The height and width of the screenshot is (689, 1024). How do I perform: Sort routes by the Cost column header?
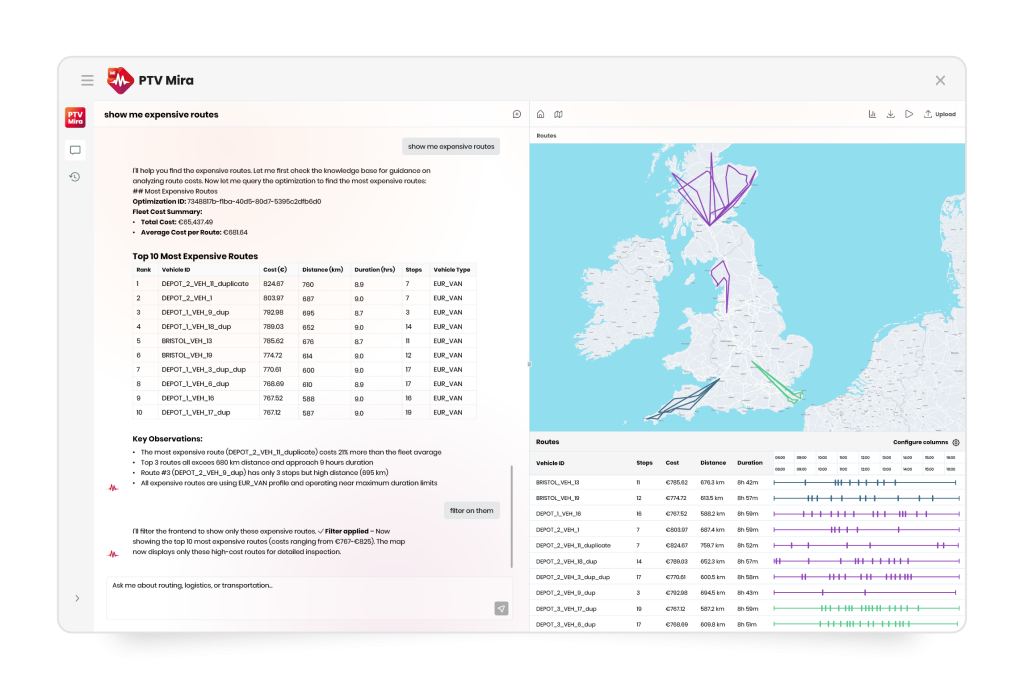click(672, 463)
